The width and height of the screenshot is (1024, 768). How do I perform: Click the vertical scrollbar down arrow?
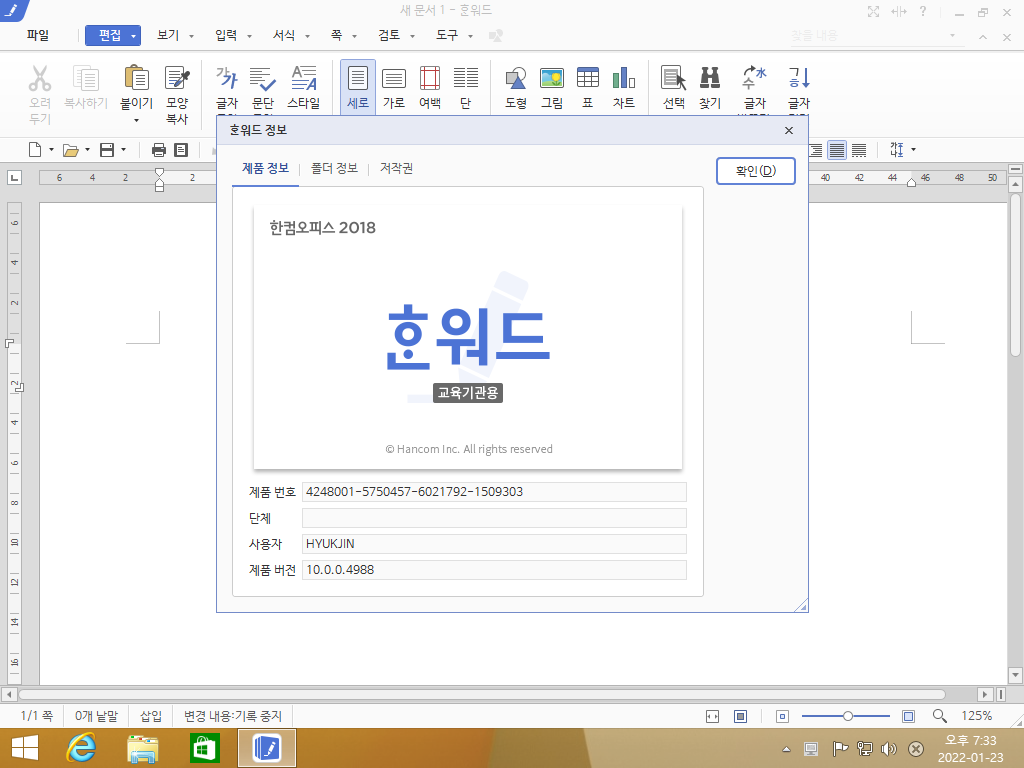point(1015,675)
